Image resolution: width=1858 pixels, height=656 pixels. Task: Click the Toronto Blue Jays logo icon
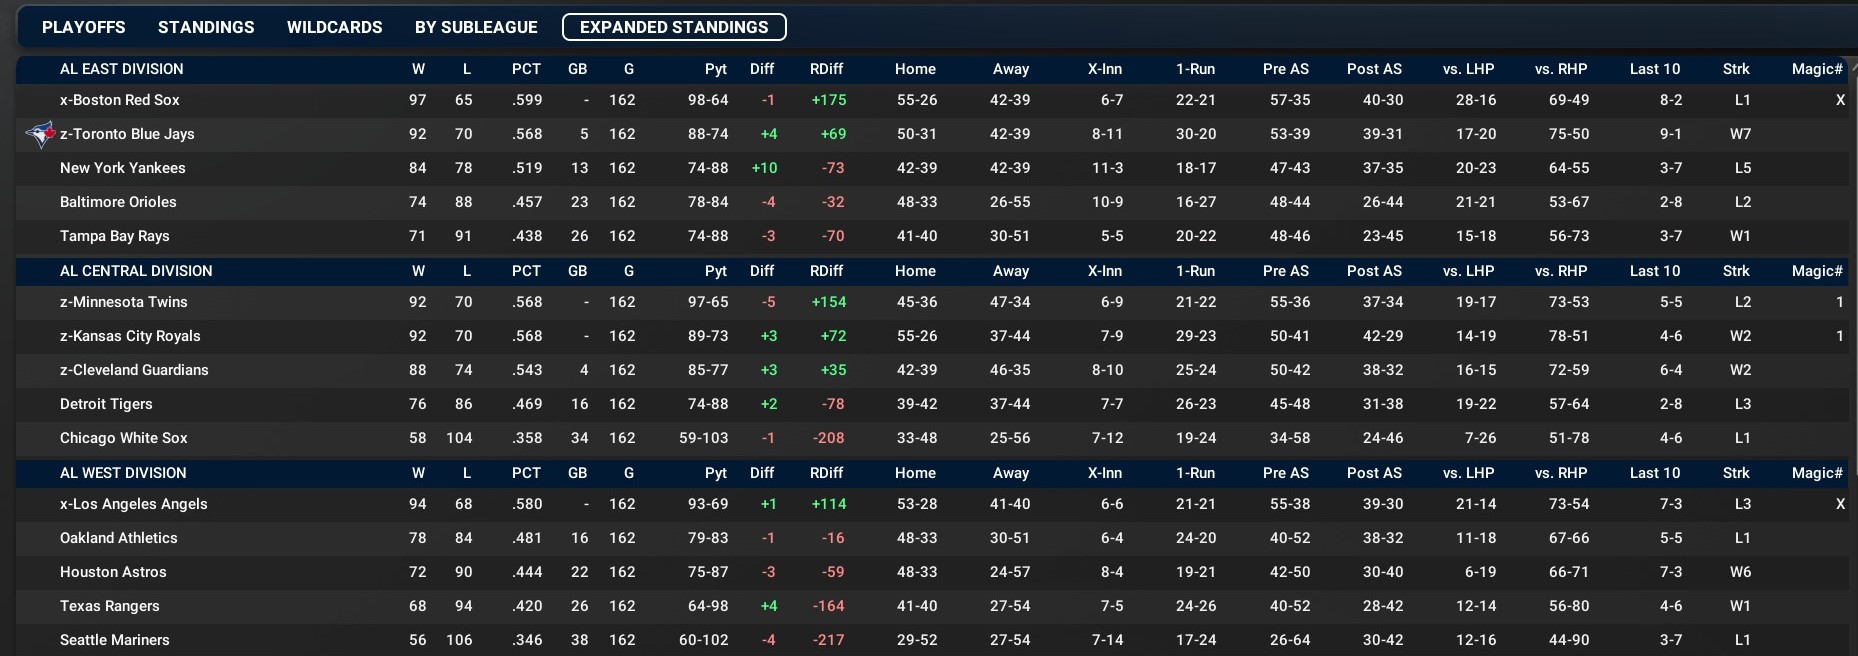click(39, 134)
